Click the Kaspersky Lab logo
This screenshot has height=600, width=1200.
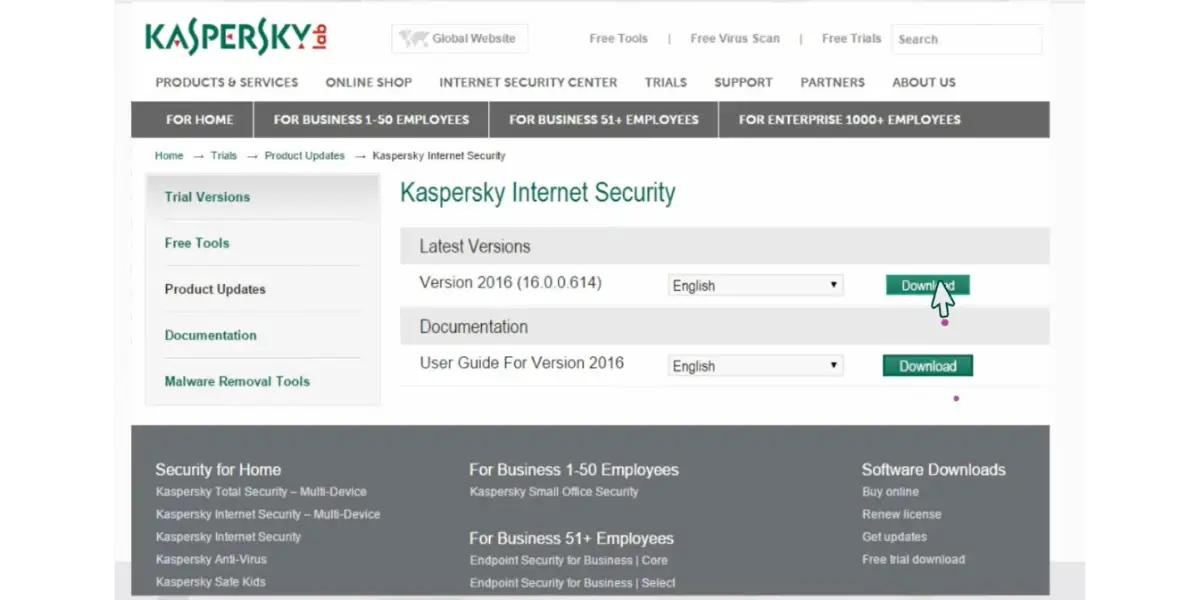point(236,37)
